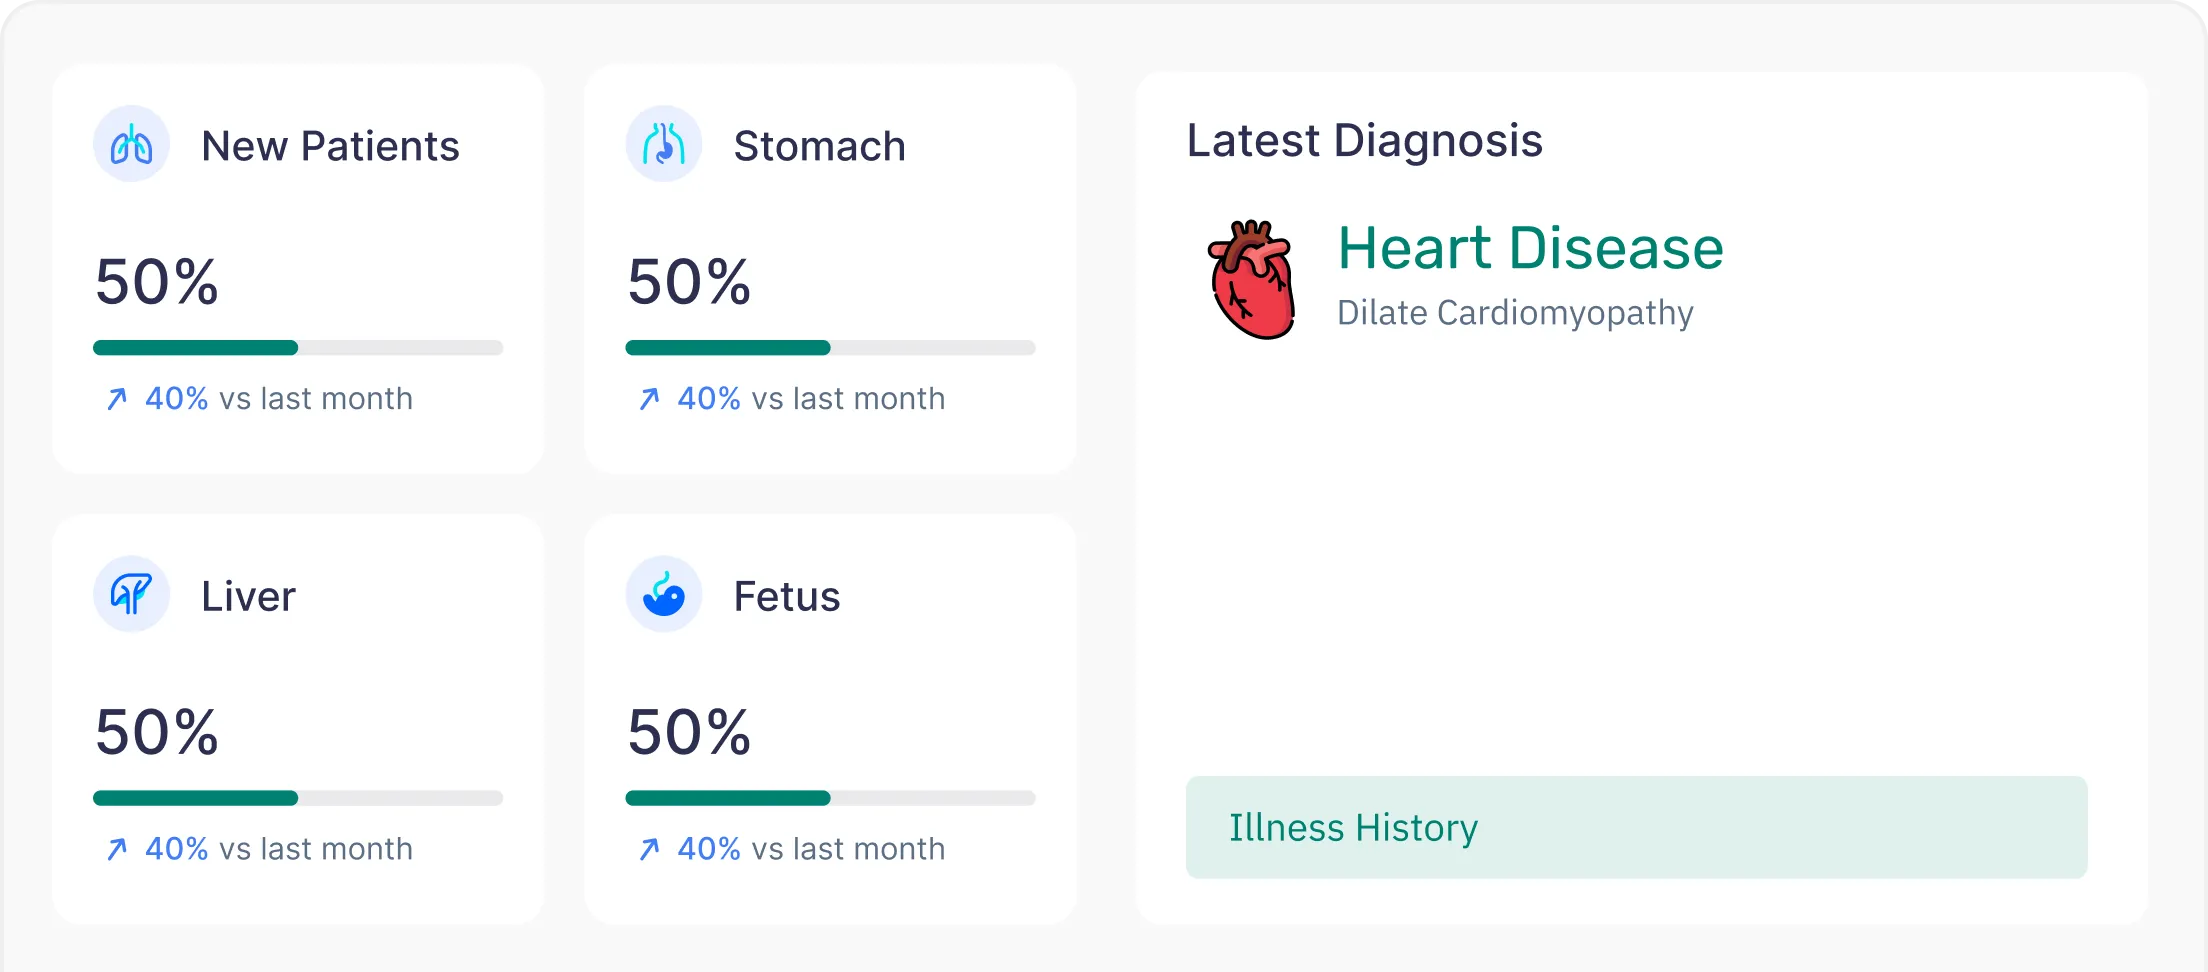
Task: Click the trend arrow in Liver card
Action: (117, 849)
